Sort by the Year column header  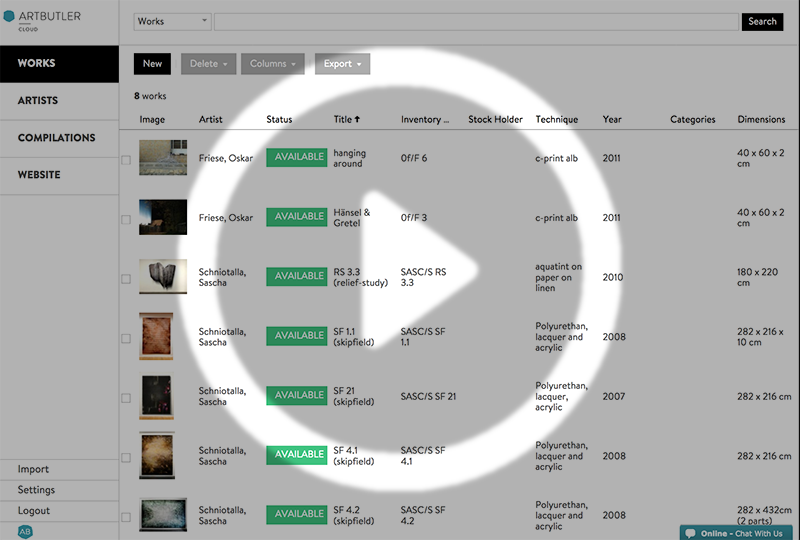[x=612, y=119]
